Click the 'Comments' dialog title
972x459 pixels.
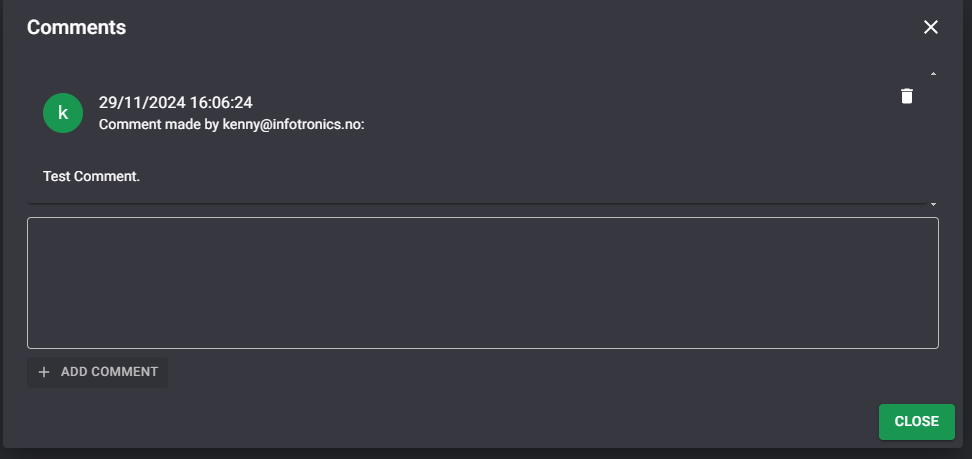pyautogui.click(x=76, y=27)
